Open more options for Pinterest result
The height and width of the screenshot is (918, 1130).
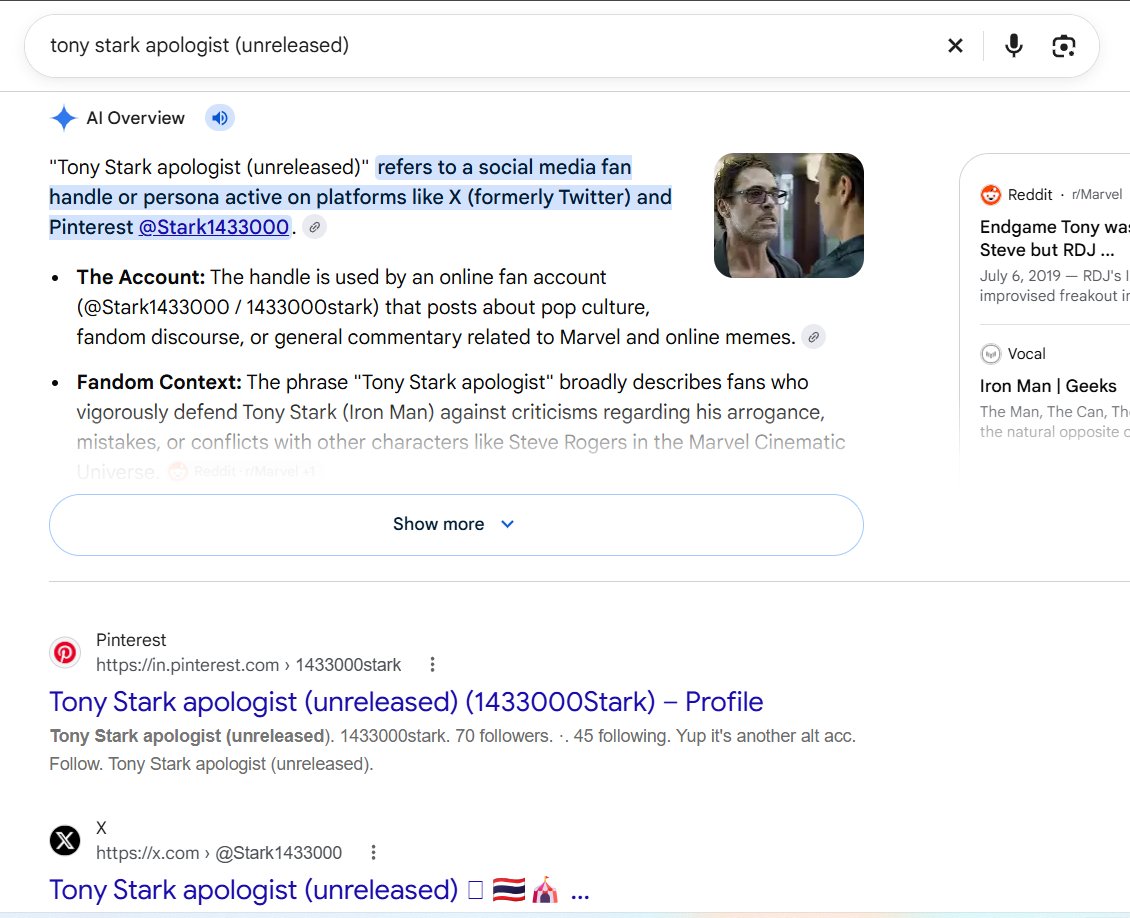click(x=432, y=664)
